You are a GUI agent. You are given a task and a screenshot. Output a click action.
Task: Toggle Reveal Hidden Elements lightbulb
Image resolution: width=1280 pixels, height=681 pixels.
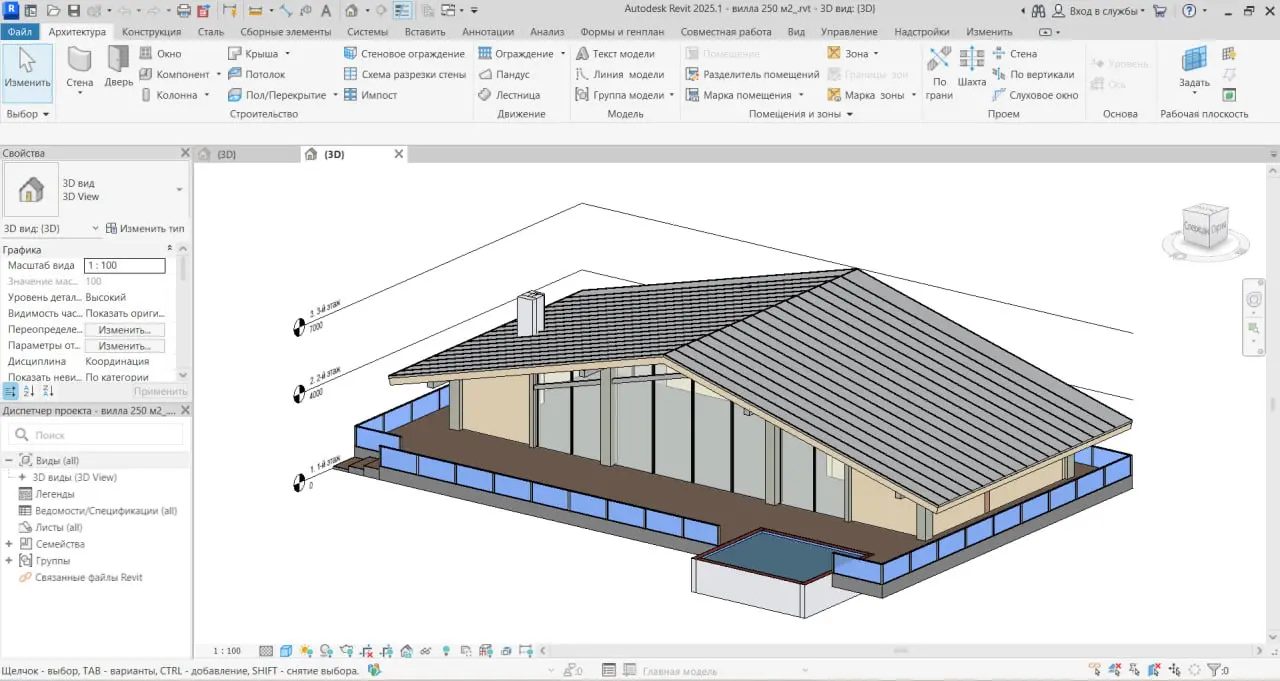pos(446,650)
